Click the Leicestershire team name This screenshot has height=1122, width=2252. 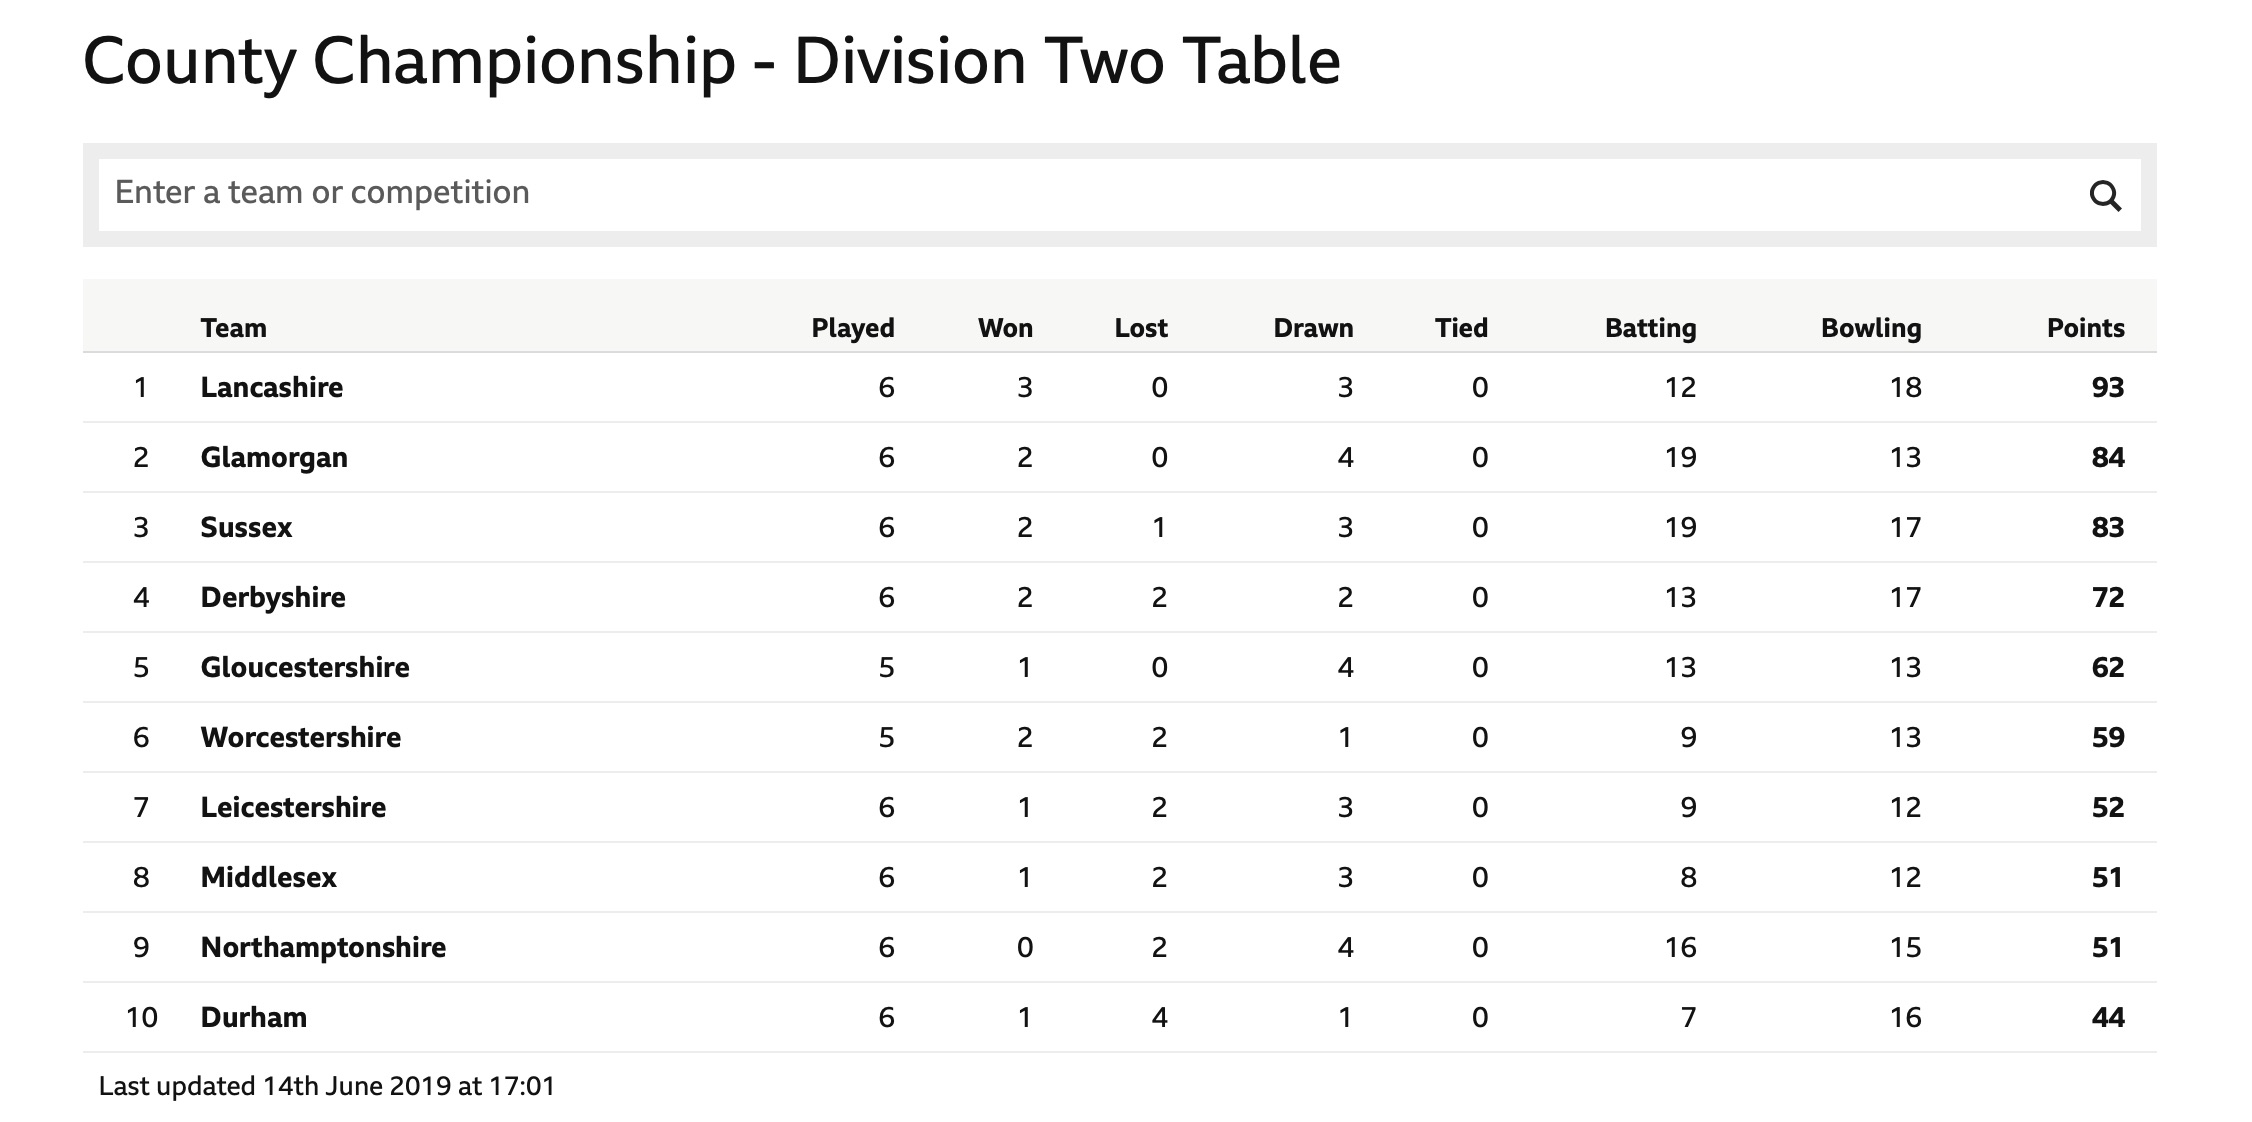(293, 807)
